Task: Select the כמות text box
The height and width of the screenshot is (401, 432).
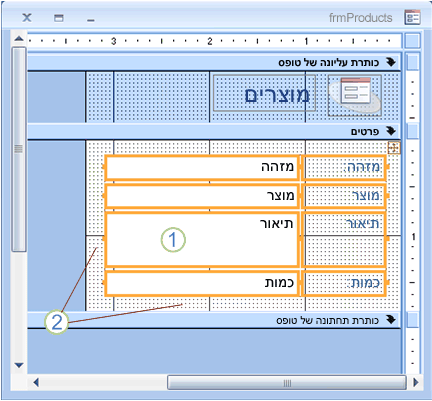Action: pos(201,283)
